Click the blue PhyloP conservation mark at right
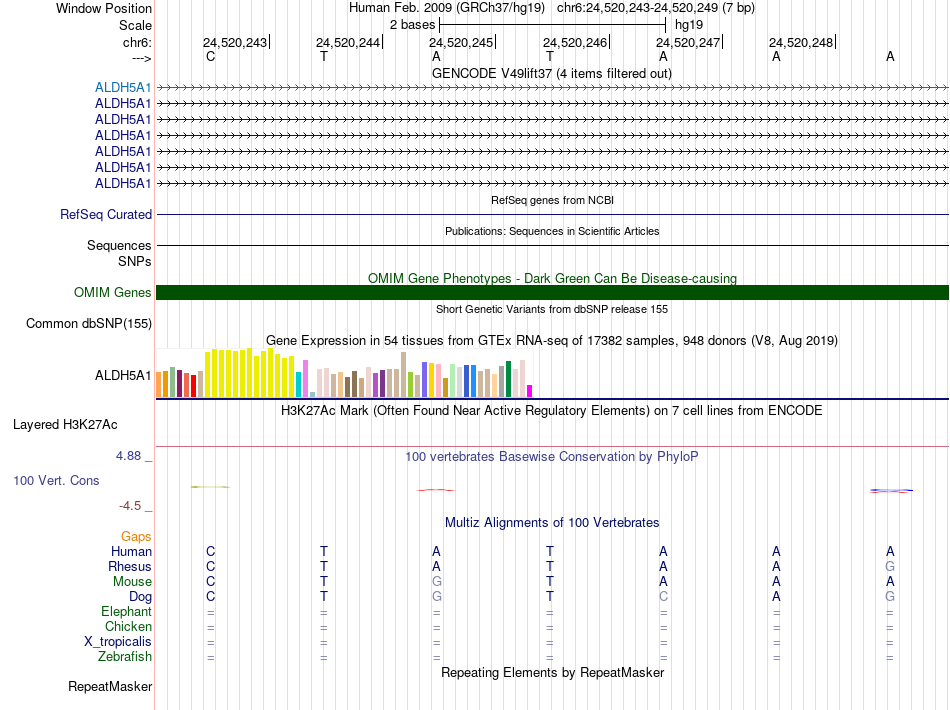 tap(891, 490)
